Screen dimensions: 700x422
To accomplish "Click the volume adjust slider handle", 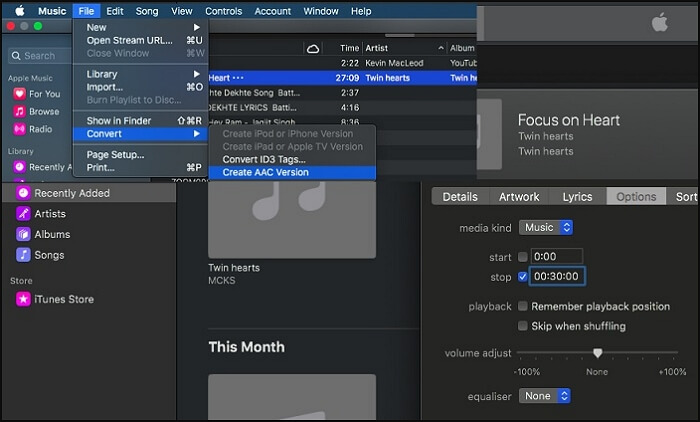I will [597, 353].
